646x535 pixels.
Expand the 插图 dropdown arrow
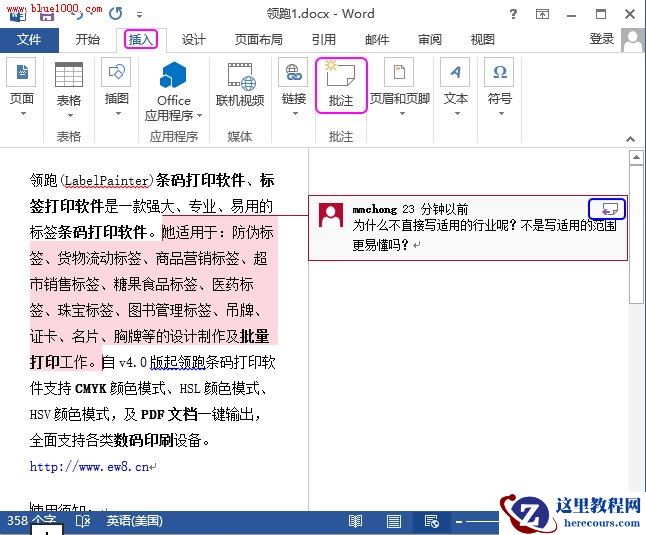coord(118,114)
